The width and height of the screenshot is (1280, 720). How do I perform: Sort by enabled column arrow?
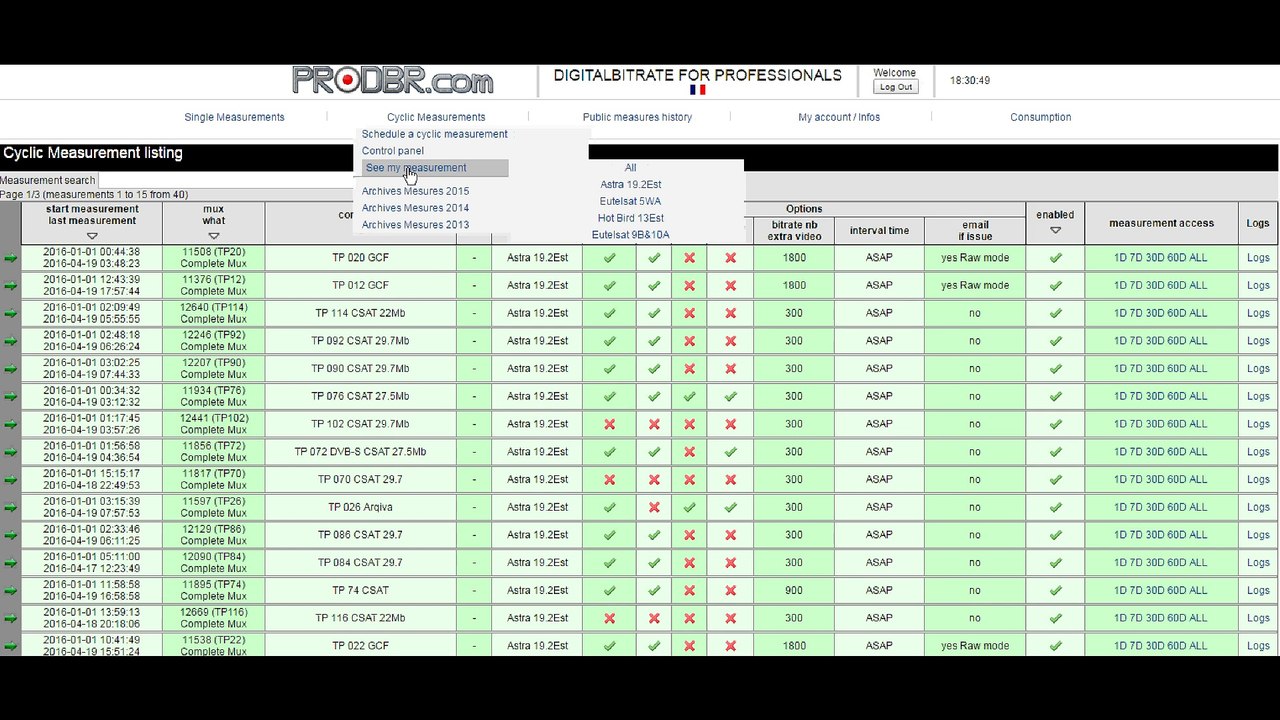pyautogui.click(x=1055, y=231)
